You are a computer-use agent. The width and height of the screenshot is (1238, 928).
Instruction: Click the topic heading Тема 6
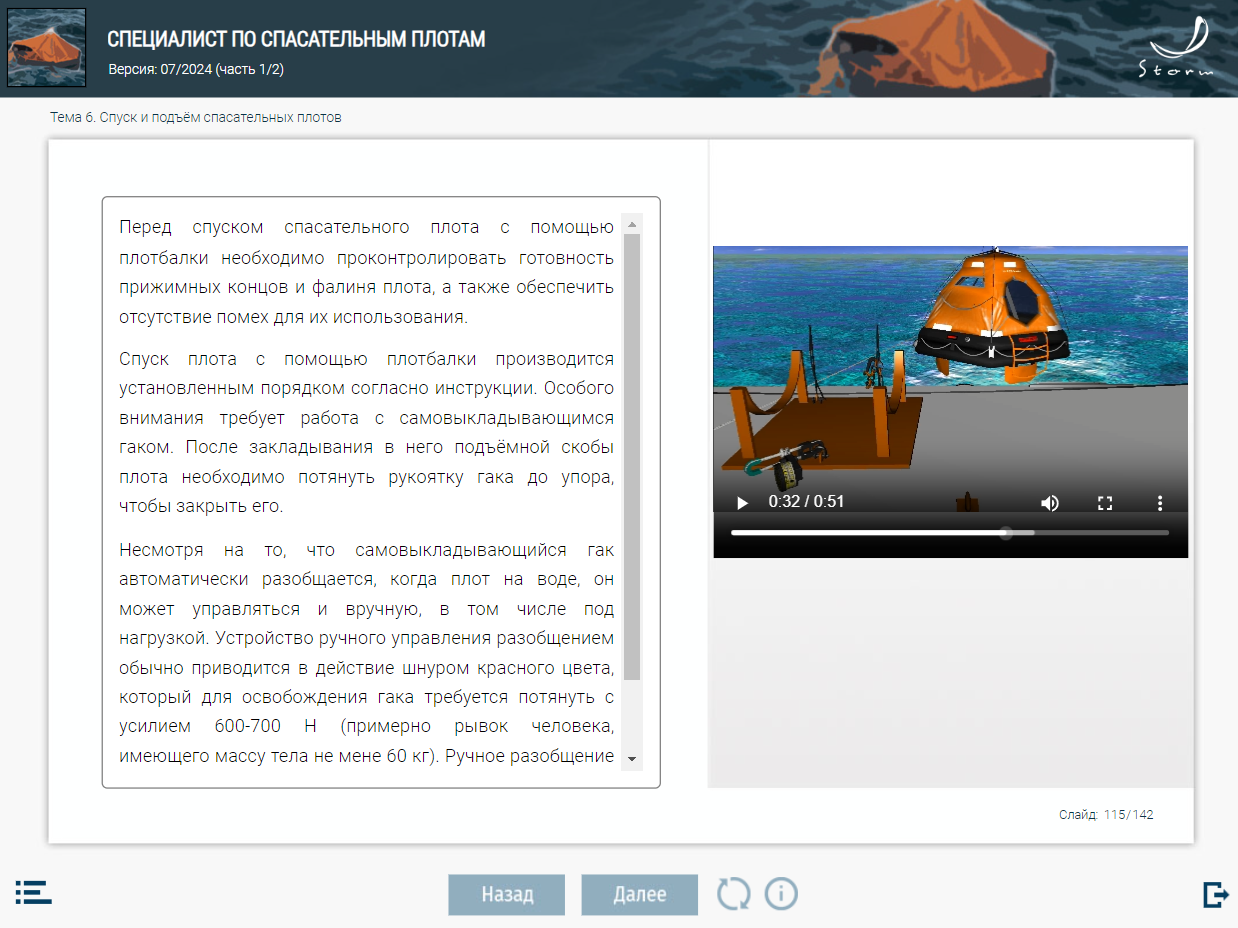pos(196,117)
